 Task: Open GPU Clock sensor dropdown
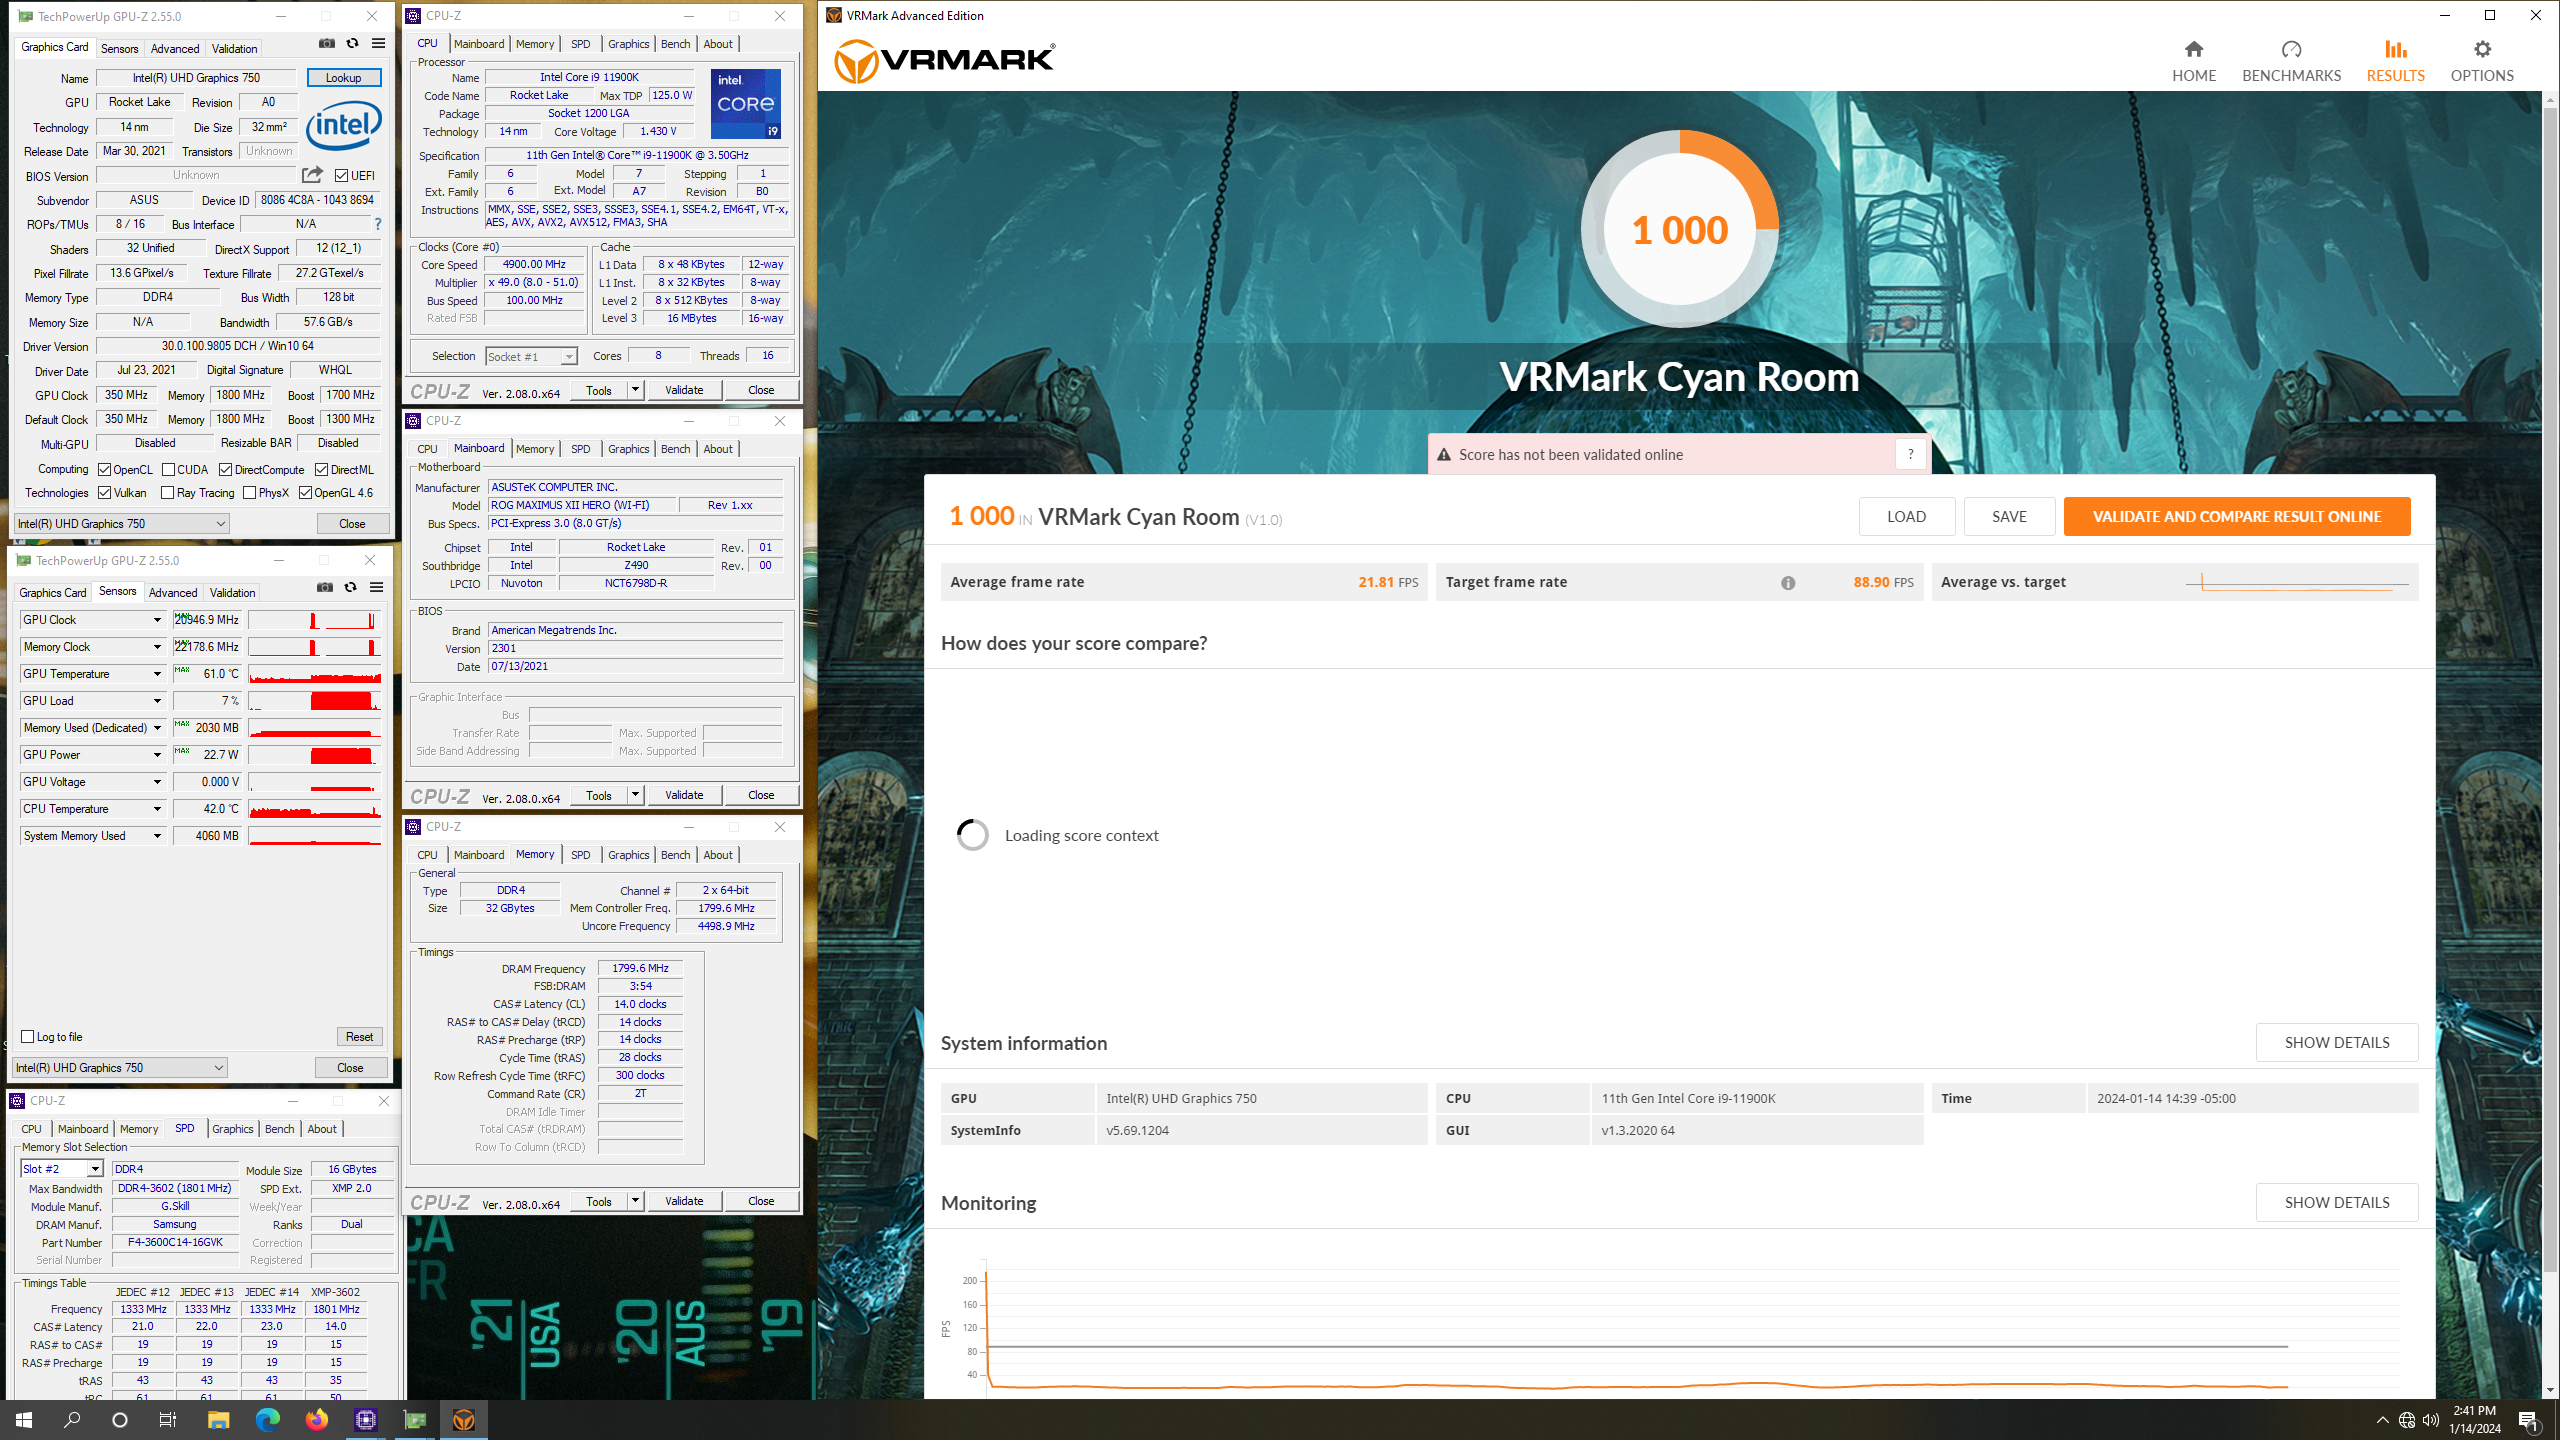(157, 620)
